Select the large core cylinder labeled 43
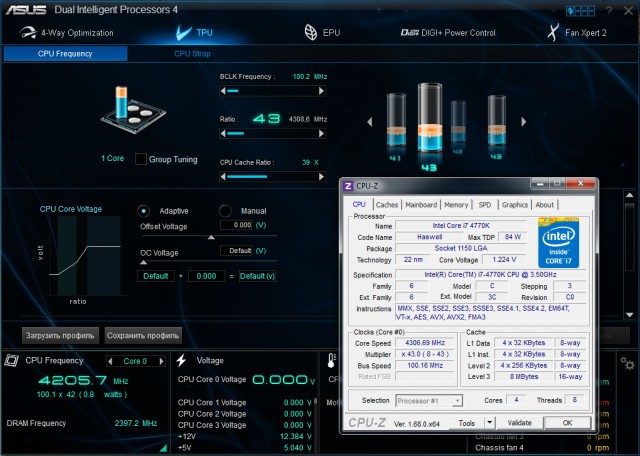 point(430,118)
